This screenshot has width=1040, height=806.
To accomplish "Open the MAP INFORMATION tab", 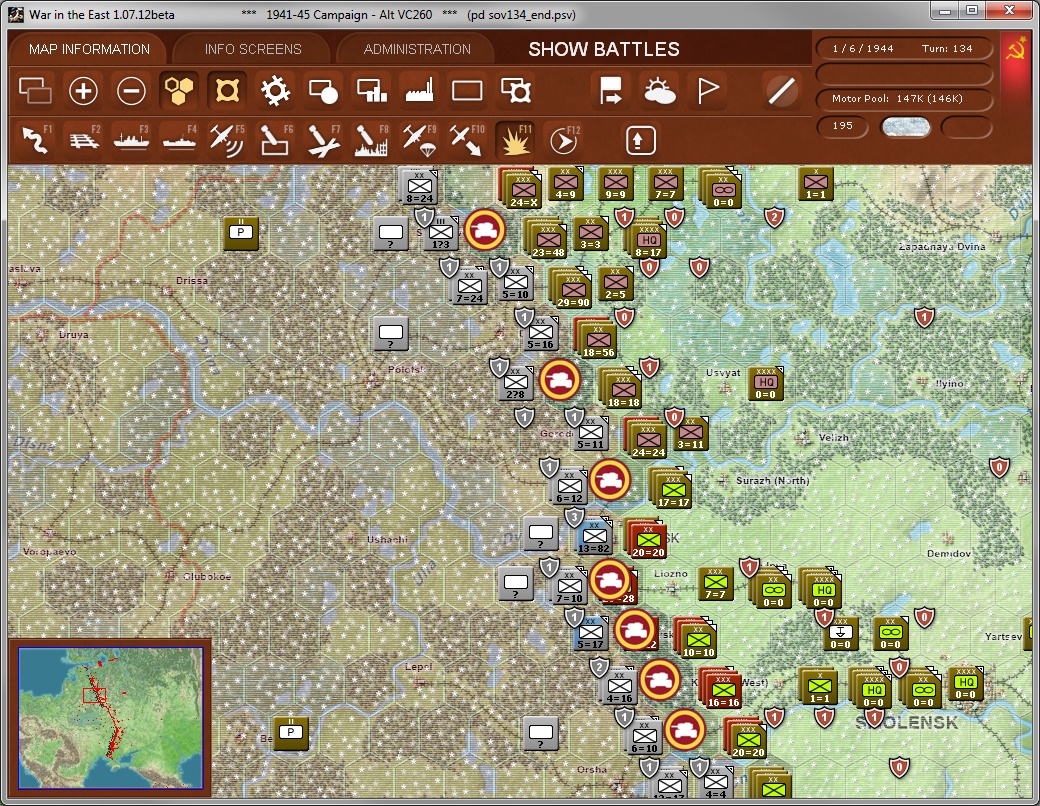I will [x=89, y=49].
